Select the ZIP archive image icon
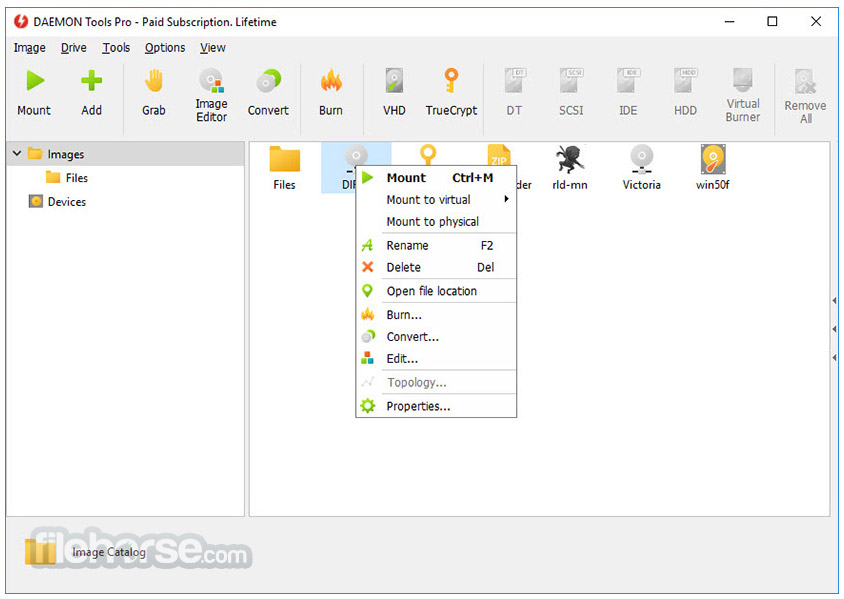Viewport: 844px width, 599px height. (x=499, y=155)
